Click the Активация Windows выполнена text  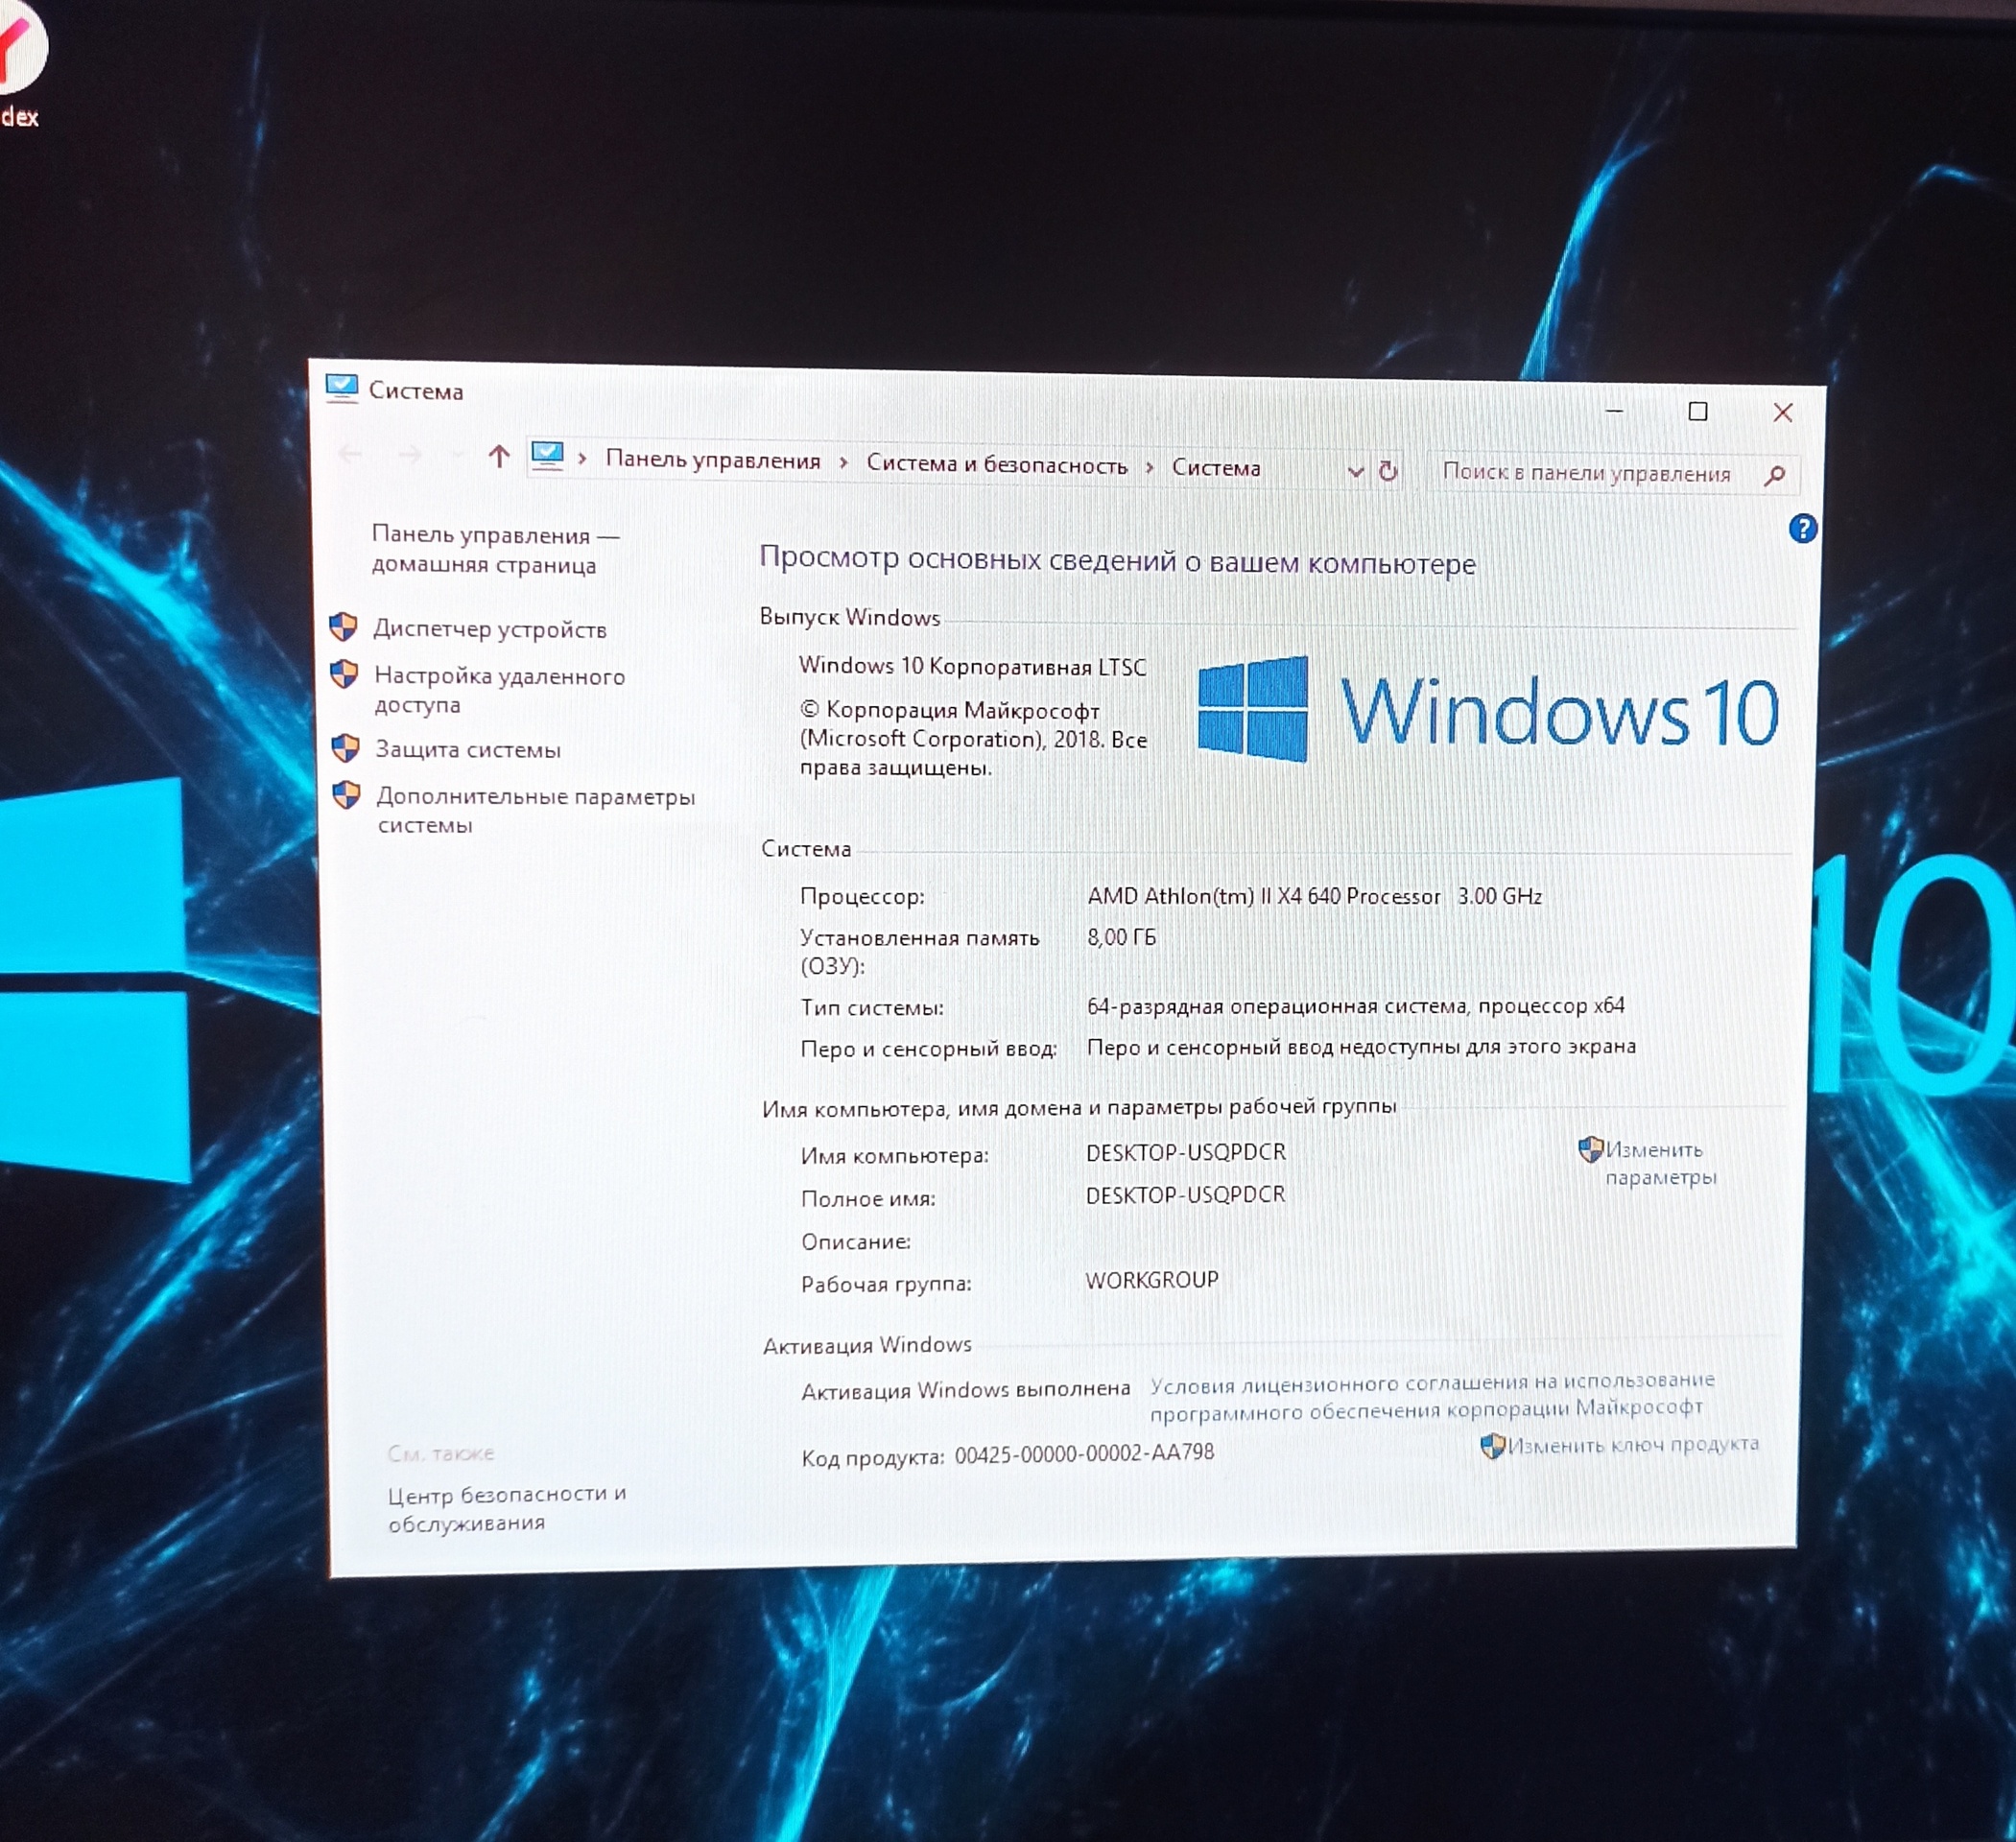pos(965,1390)
